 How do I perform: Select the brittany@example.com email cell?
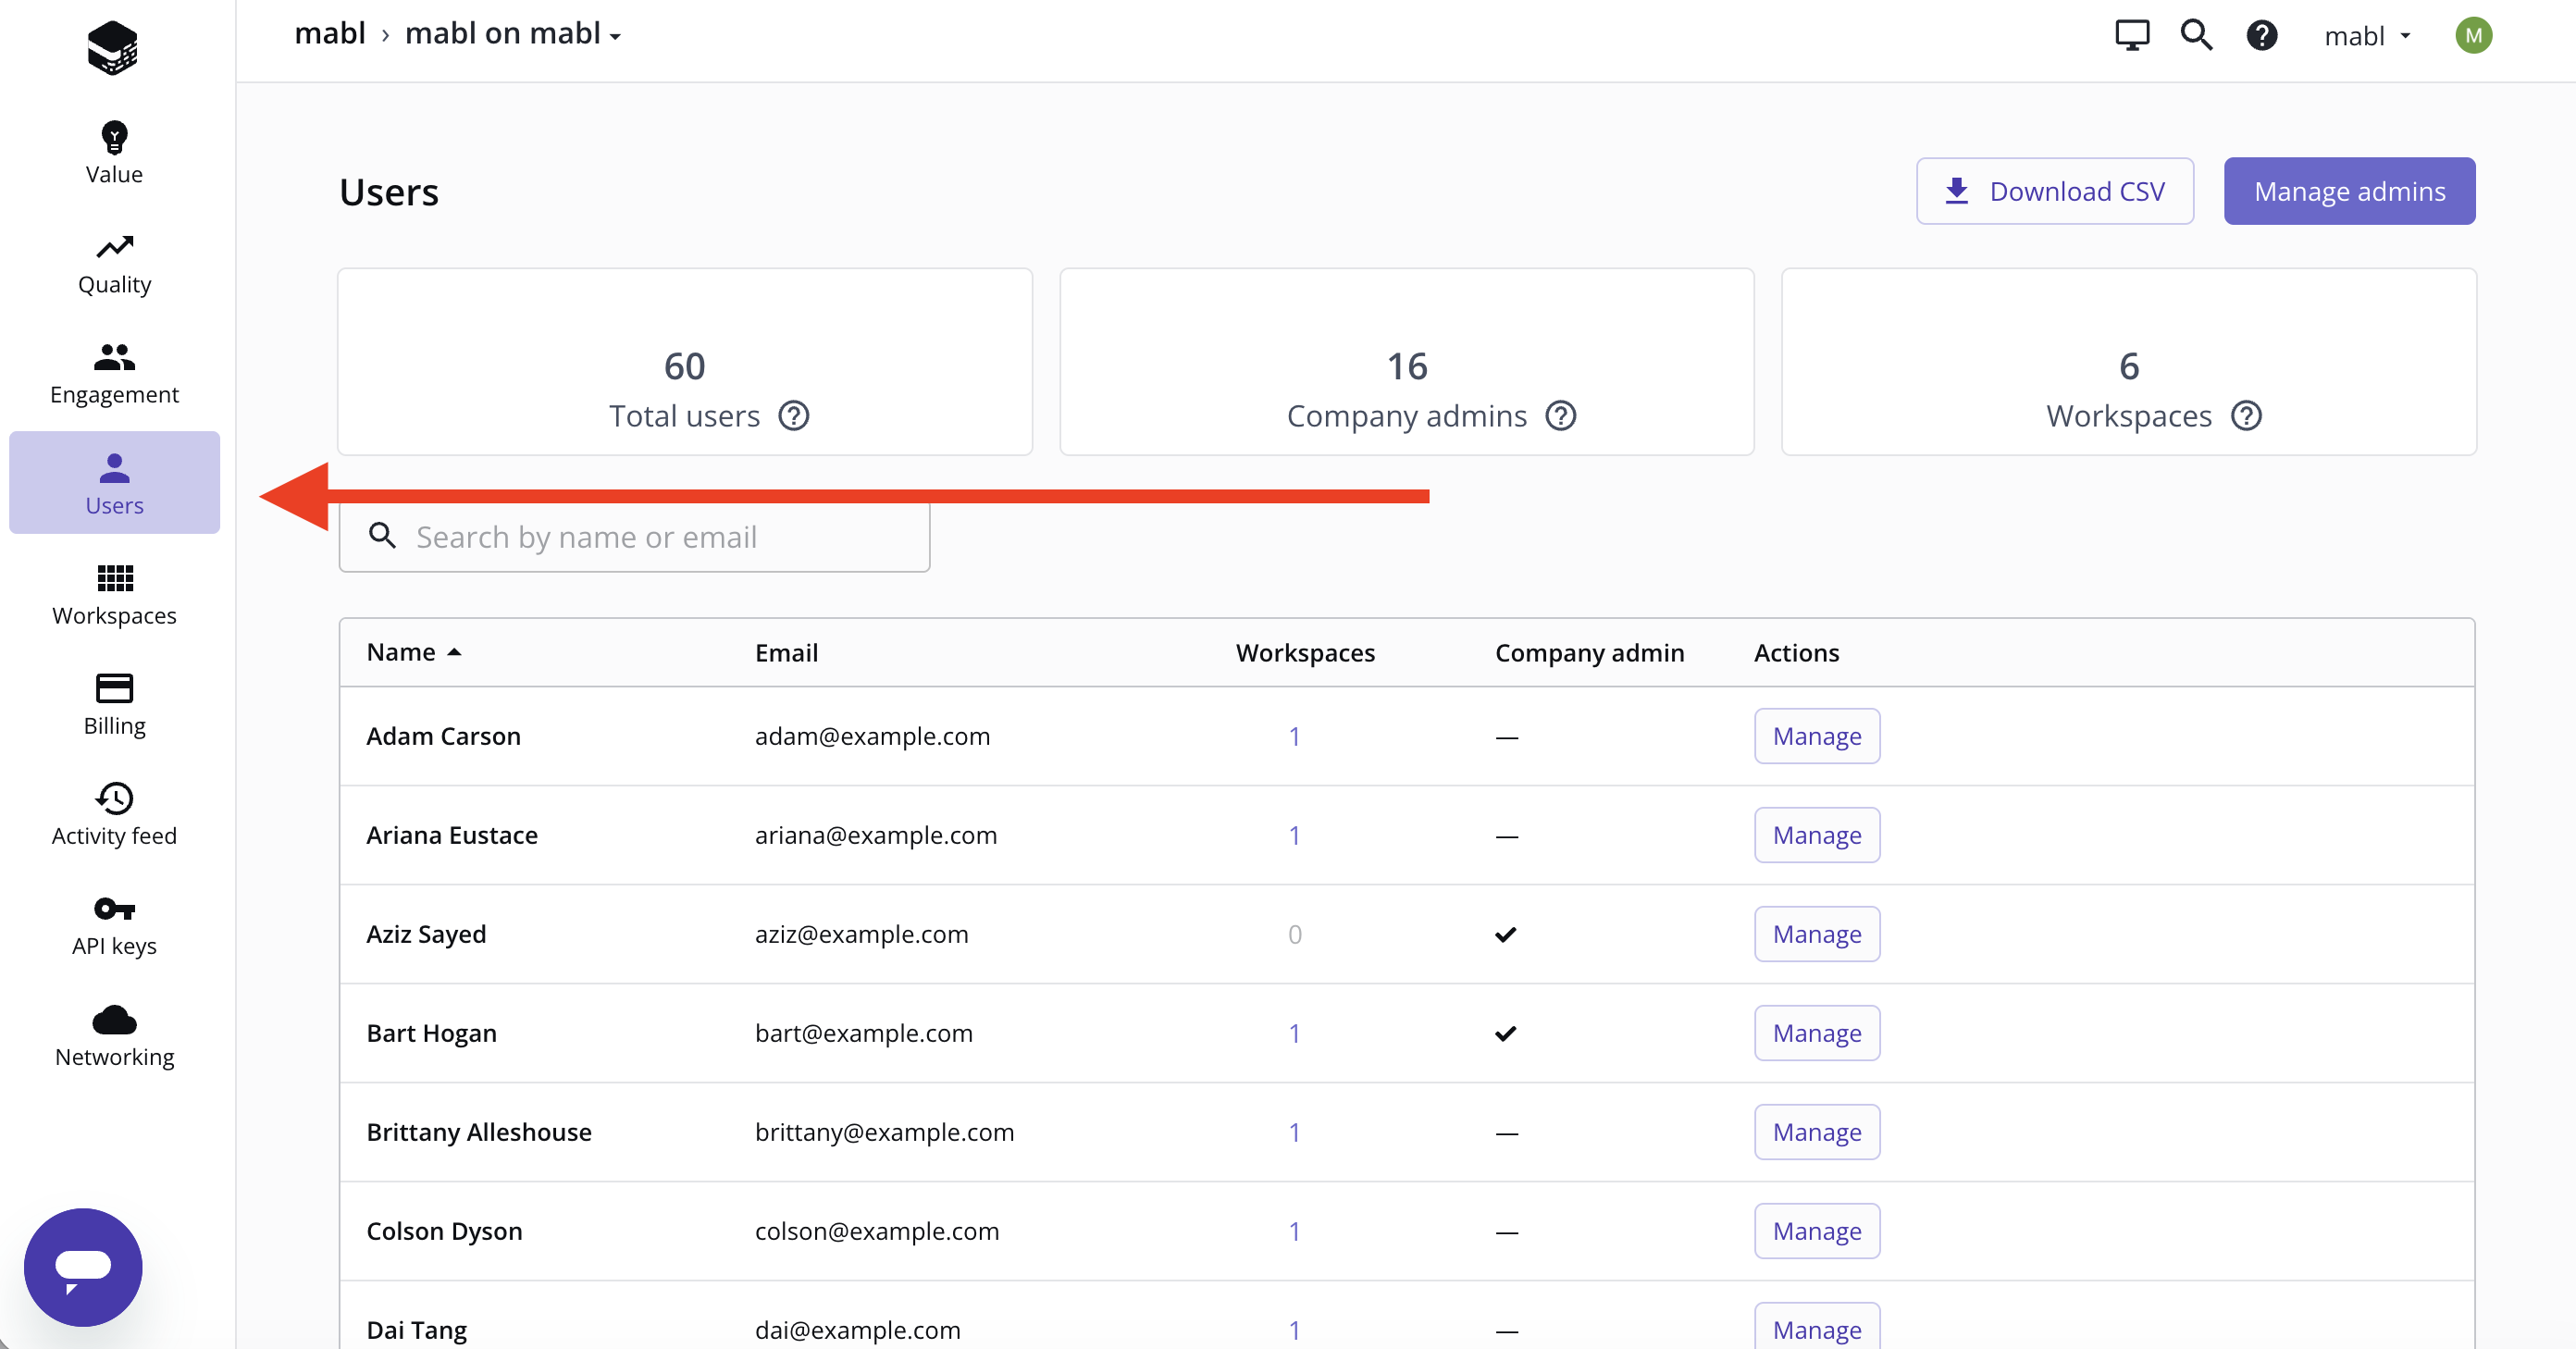884,1132
